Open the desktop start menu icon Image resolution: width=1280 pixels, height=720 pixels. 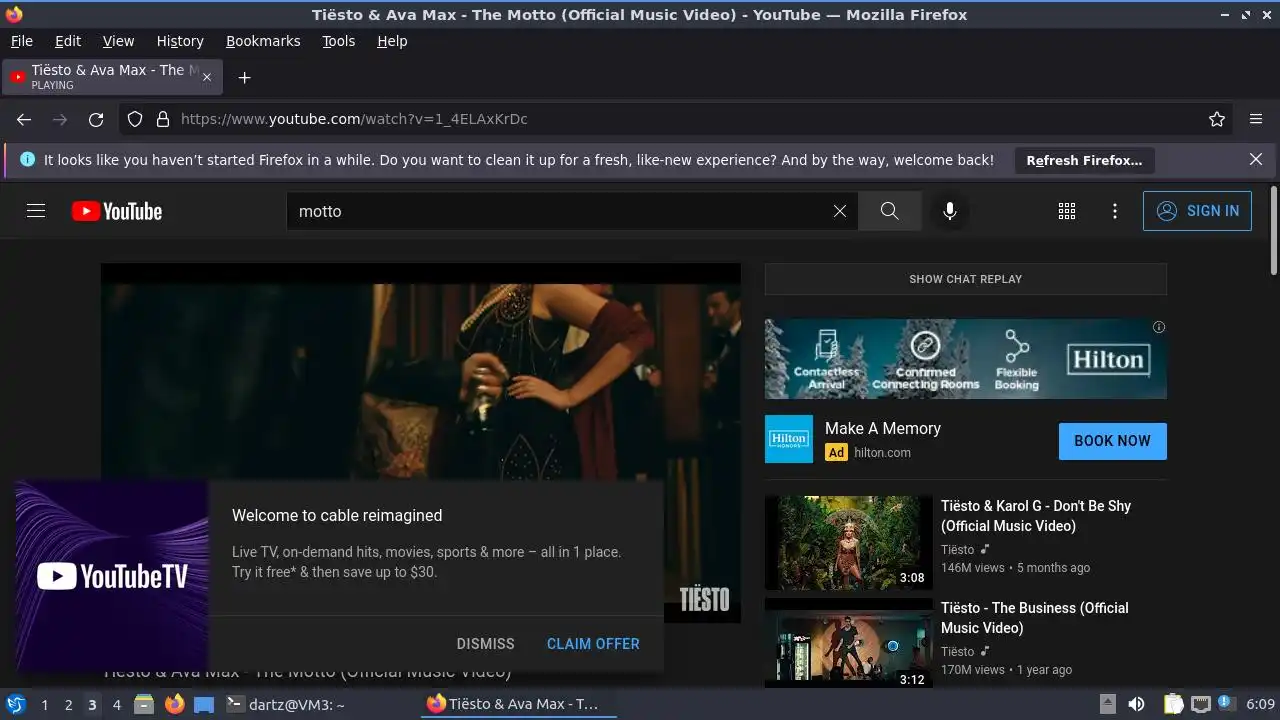16,704
